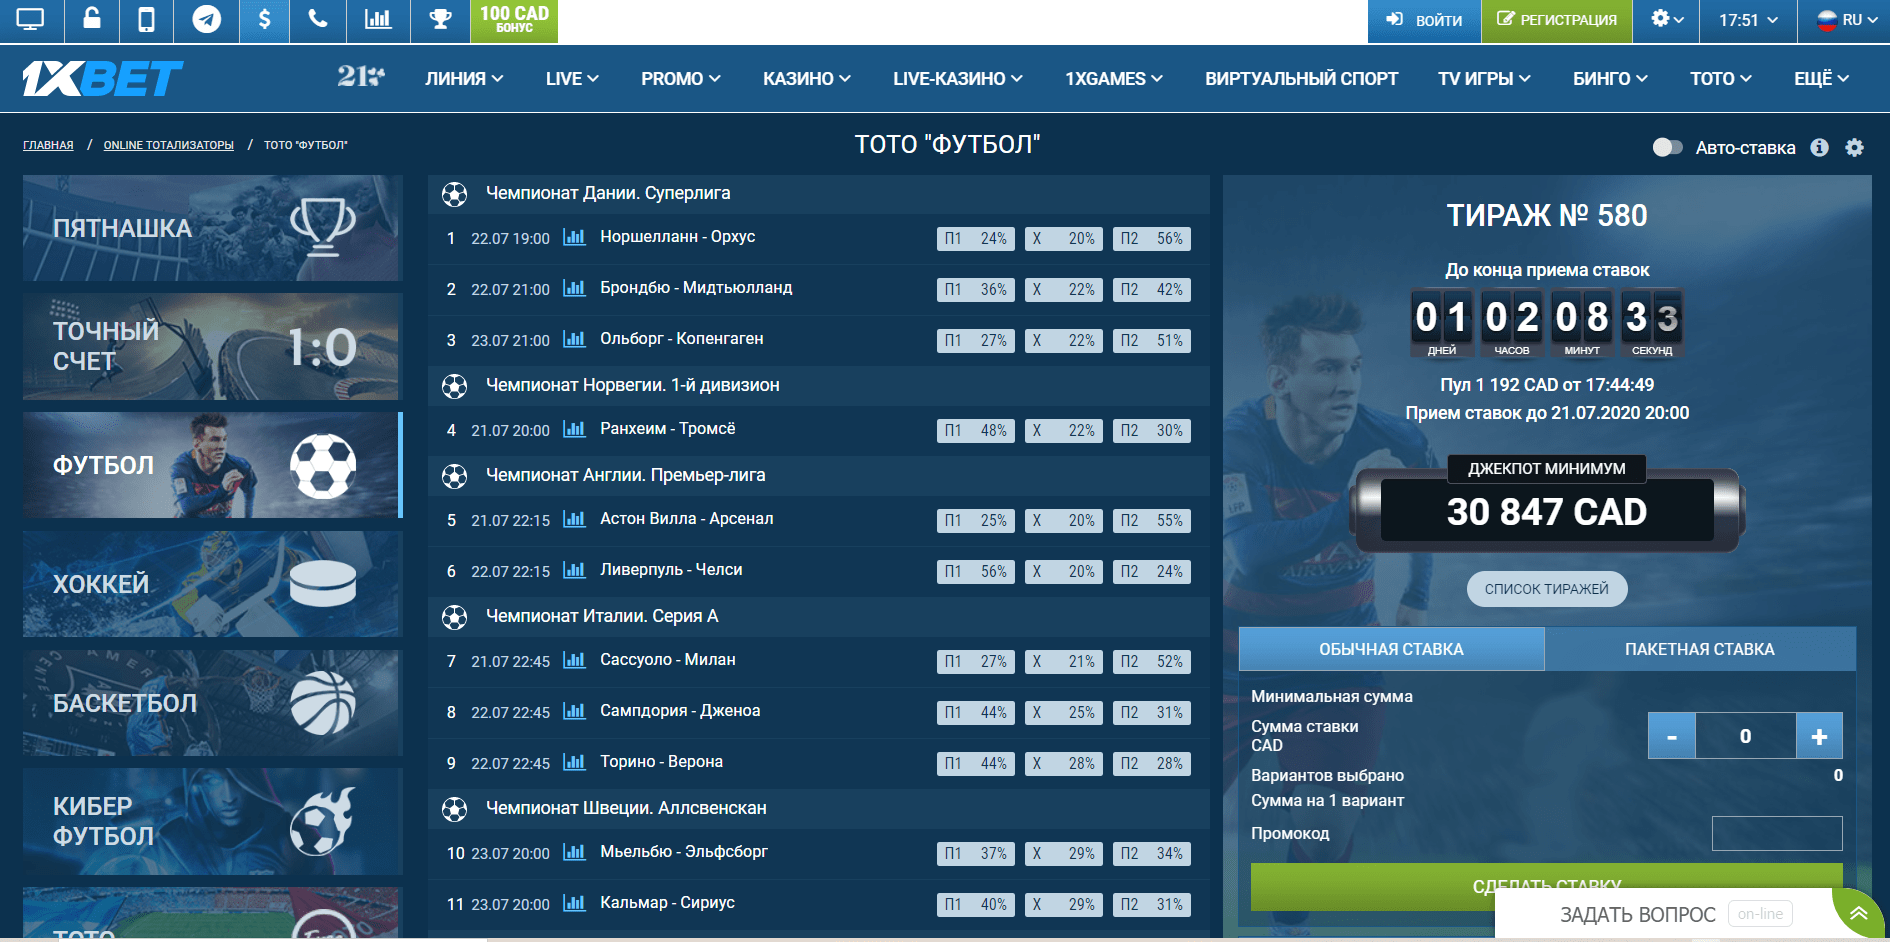Open the RU language dropdown
Viewport: 1890px width, 942px height.
(1846, 20)
